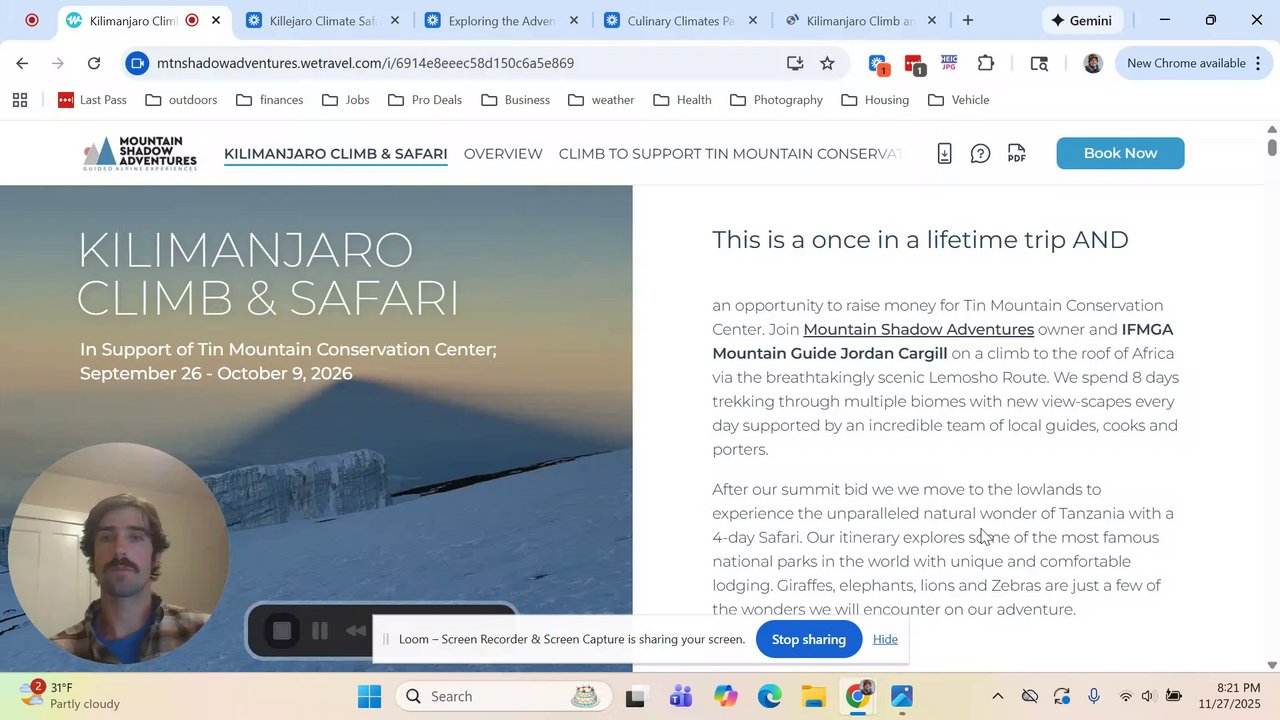Image resolution: width=1280 pixels, height=720 pixels.
Task: Open the OneDrive cloud tray icon
Action: (x=1029, y=696)
